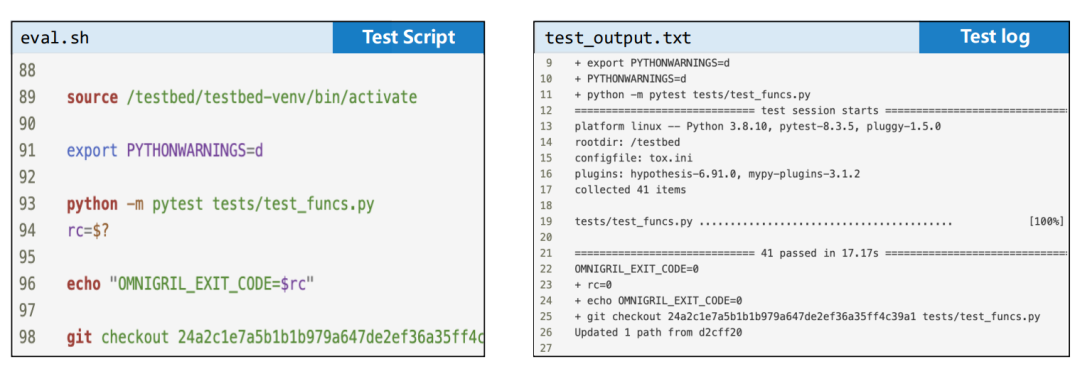Click the 'collected 41 items' log line
The height and width of the screenshot is (379, 1080).
click(x=630, y=190)
